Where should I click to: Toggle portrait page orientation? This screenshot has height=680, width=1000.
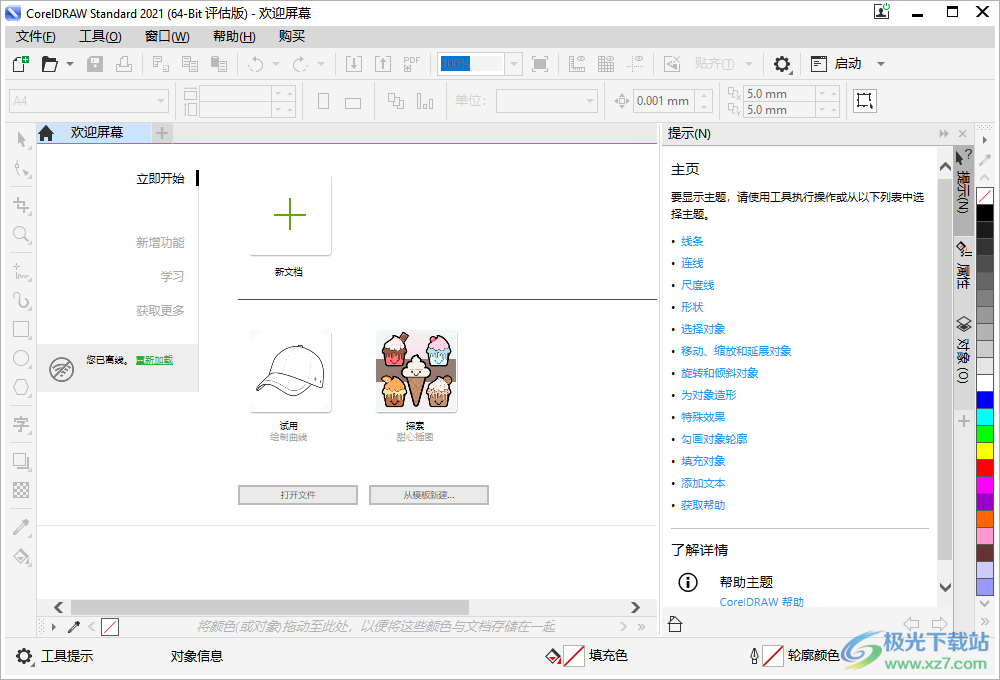(x=323, y=101)
